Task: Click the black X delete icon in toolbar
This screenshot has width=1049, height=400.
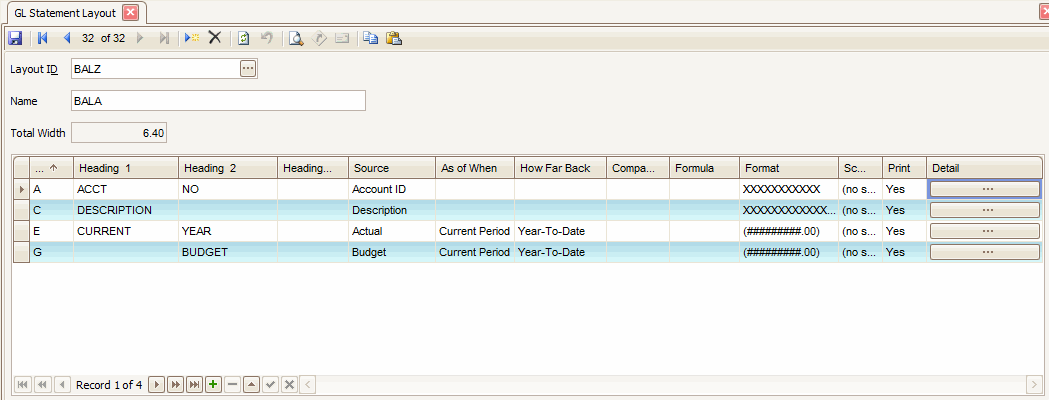Action: pos(214,38)
